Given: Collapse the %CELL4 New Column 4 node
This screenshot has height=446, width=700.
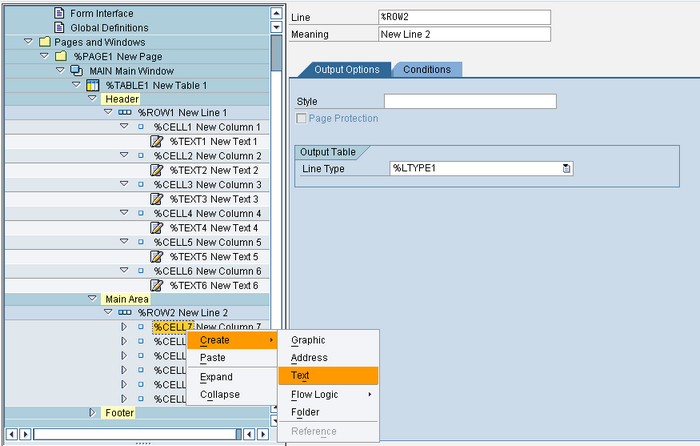Looking at the screenshot, I should pos(124,213).
